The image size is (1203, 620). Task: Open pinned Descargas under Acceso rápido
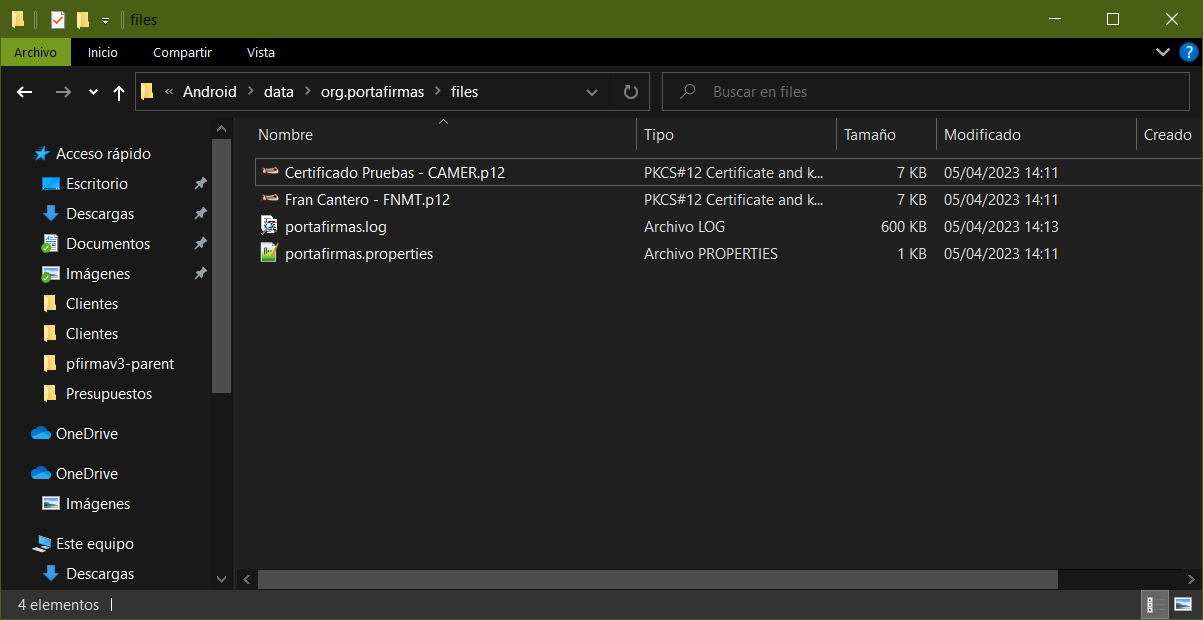[100, 214]
